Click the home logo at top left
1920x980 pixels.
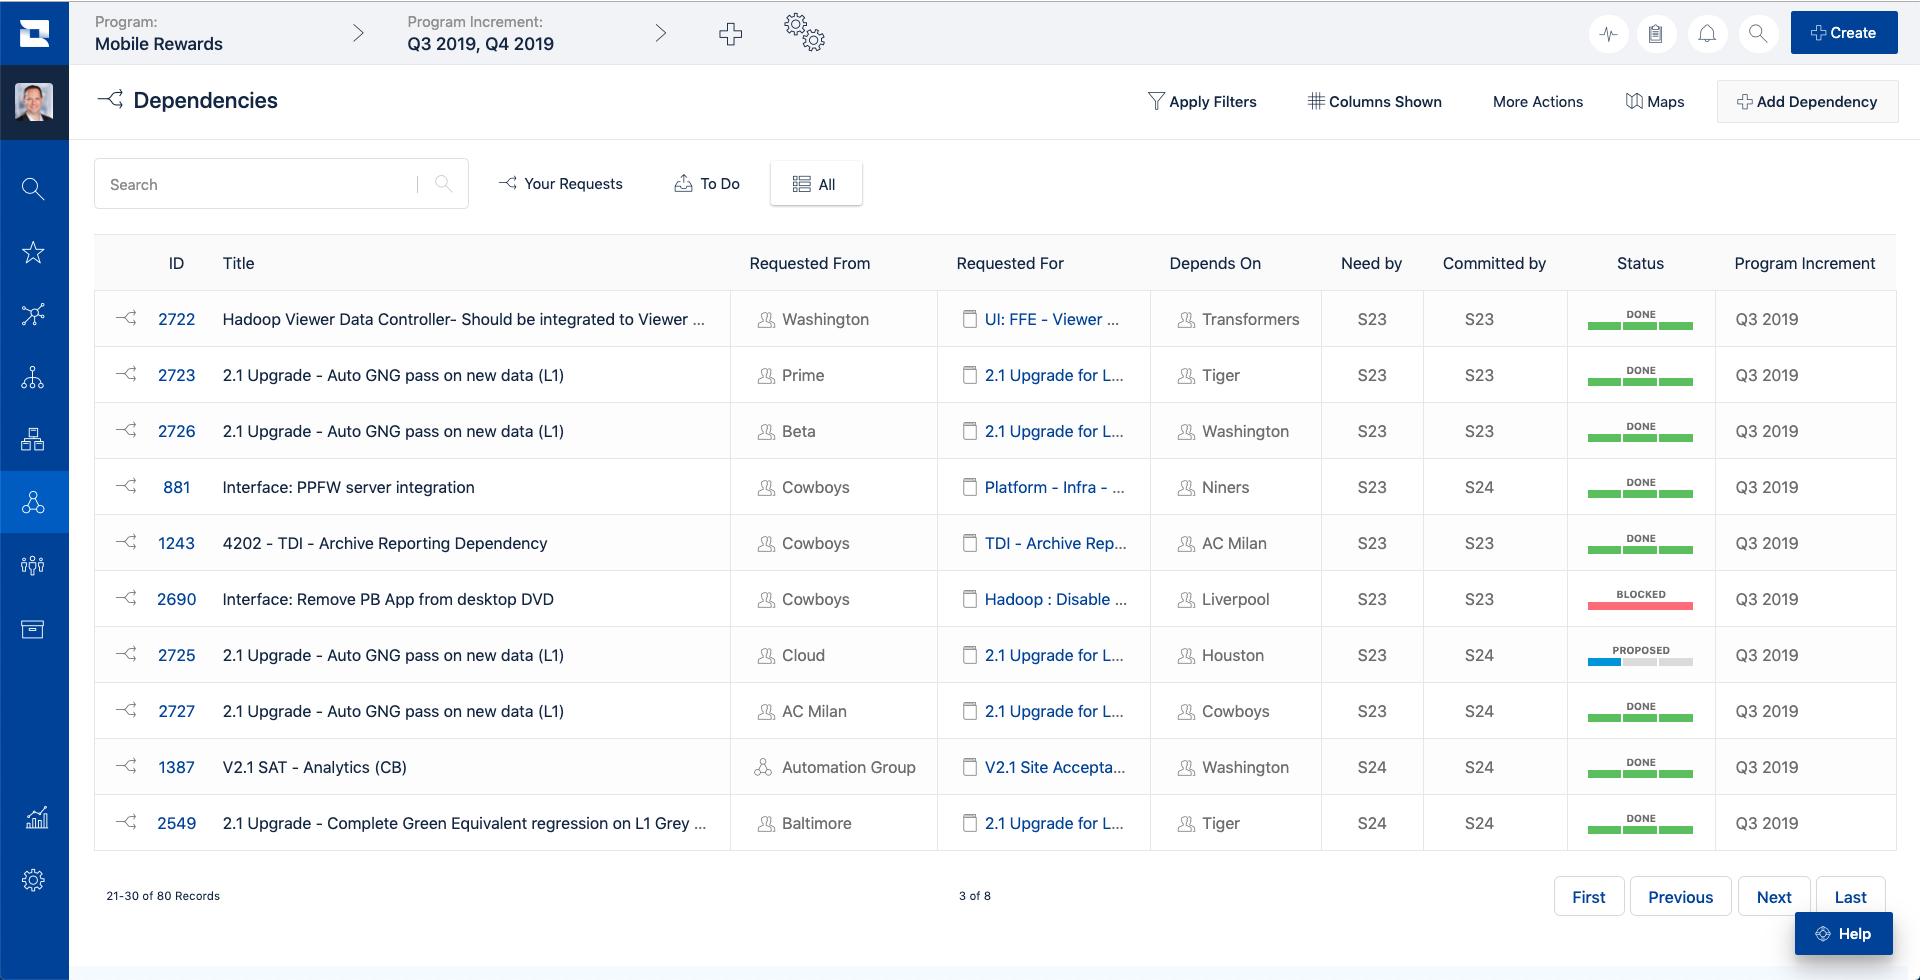click(34, 33)
